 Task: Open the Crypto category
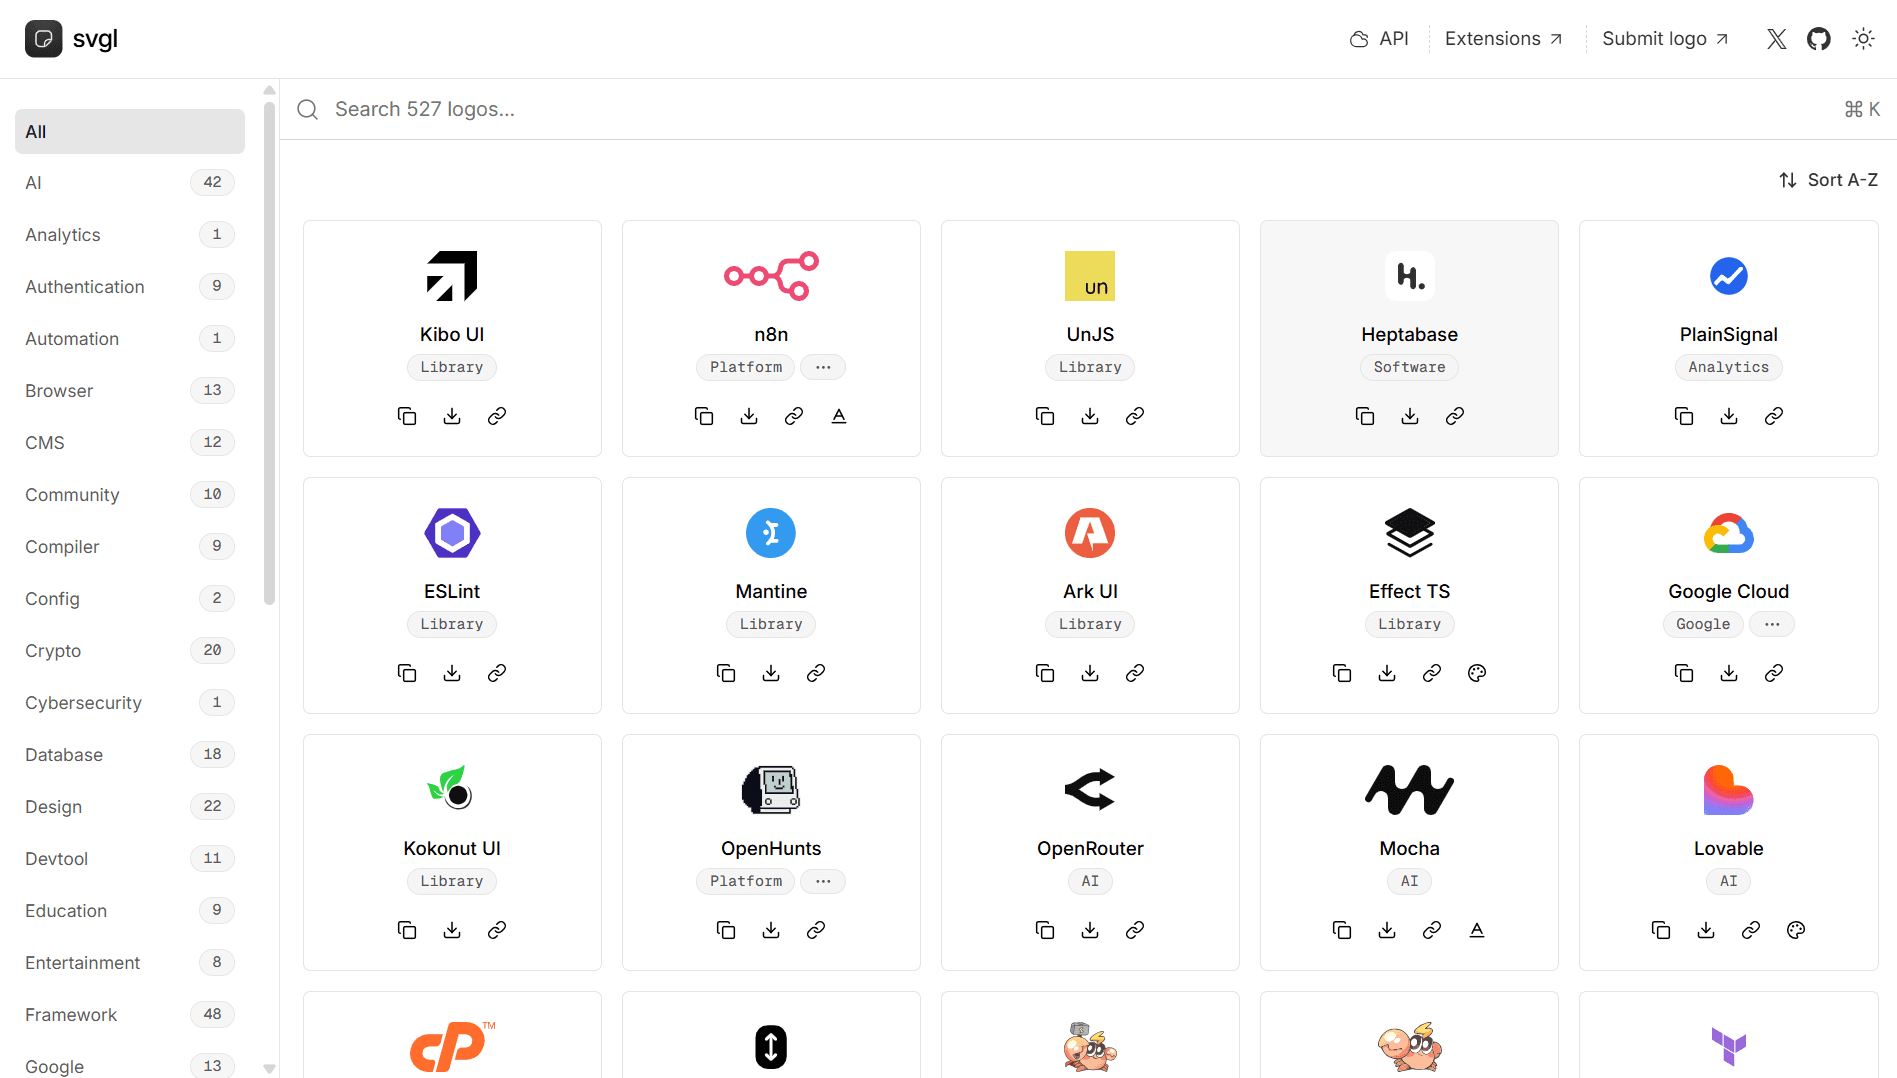click(130, 651)
